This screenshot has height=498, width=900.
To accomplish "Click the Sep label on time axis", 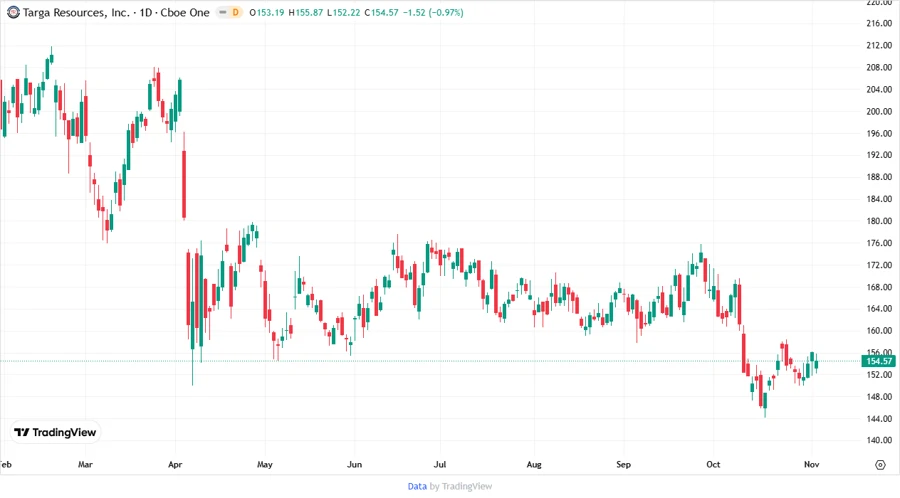I will pos(623,464).
